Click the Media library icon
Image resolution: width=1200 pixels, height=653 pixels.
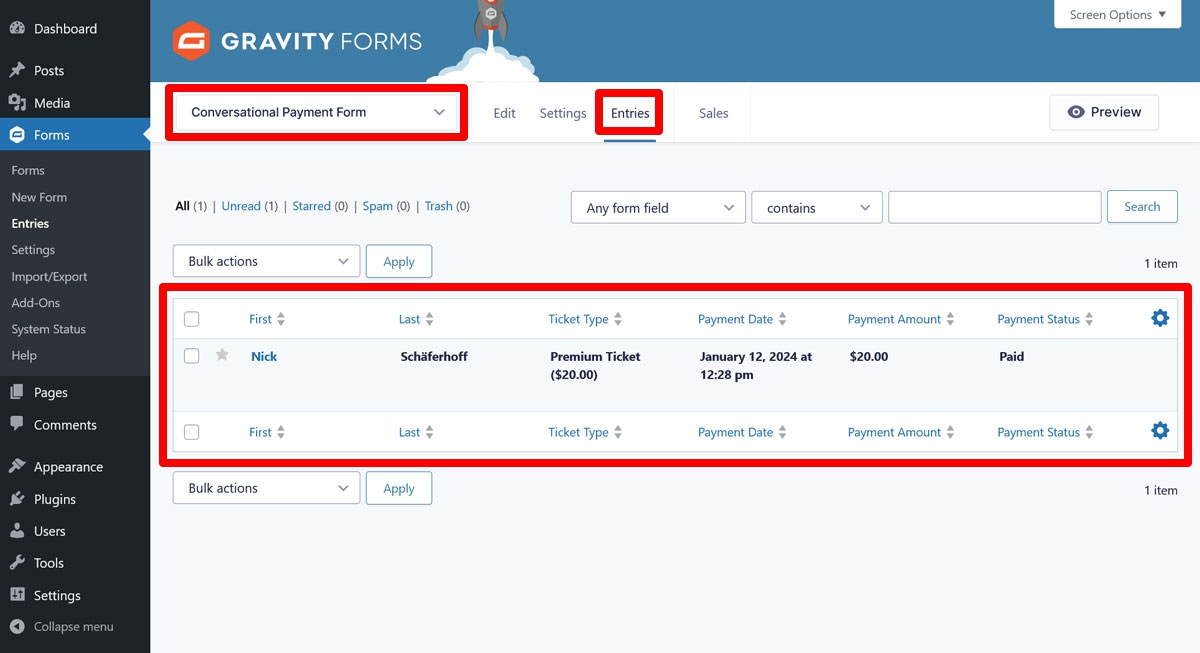point(17,103)
